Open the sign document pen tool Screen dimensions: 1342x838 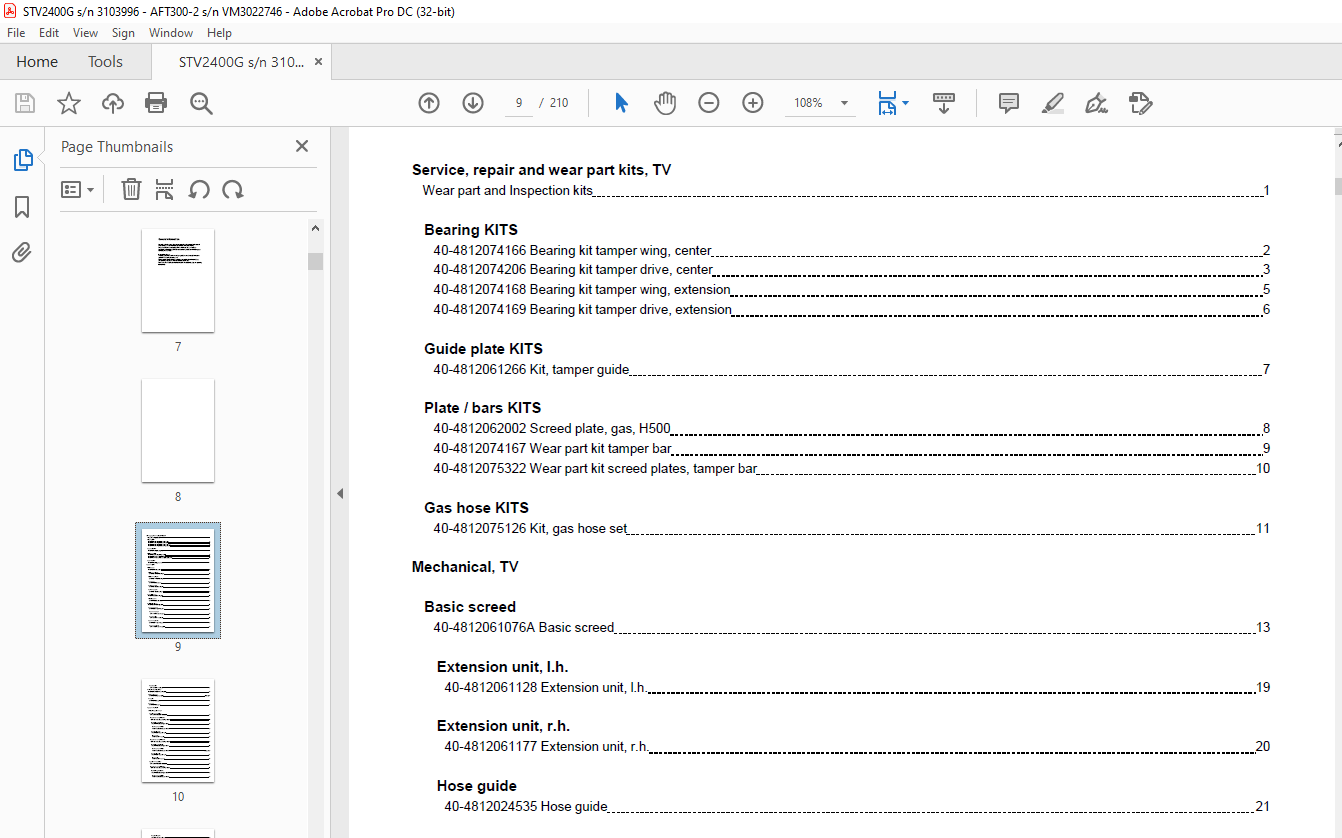coord(1096,103)
